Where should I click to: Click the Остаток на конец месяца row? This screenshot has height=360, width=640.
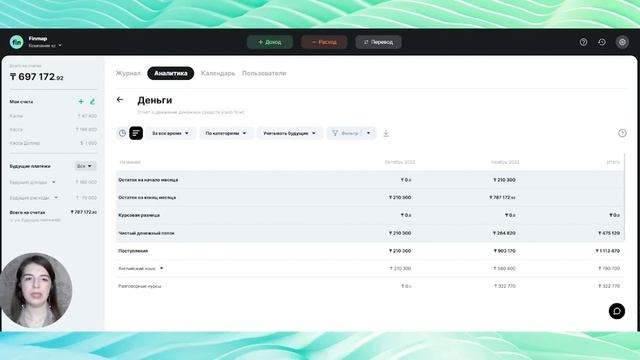pos(370,197)
